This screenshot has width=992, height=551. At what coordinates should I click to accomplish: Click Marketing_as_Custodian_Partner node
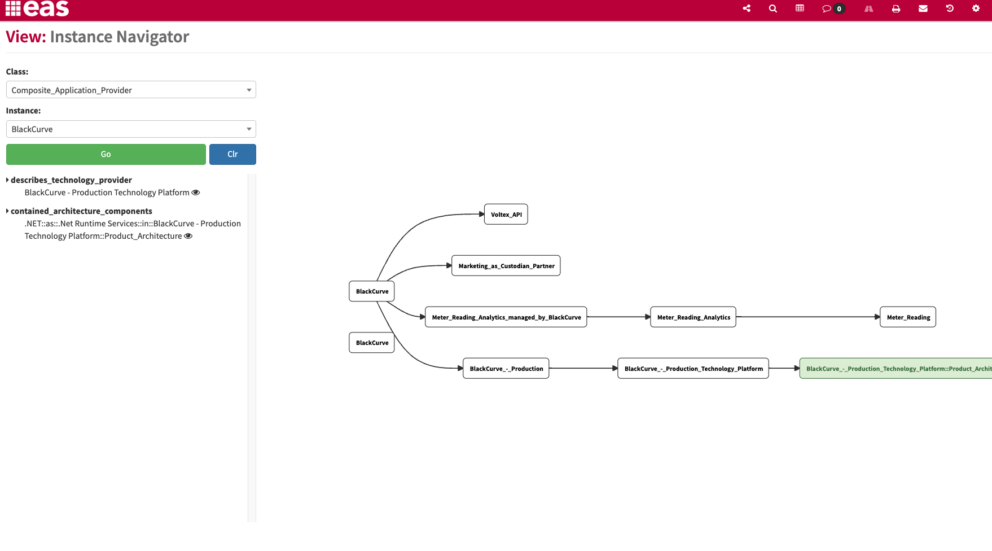pos(506,266)
